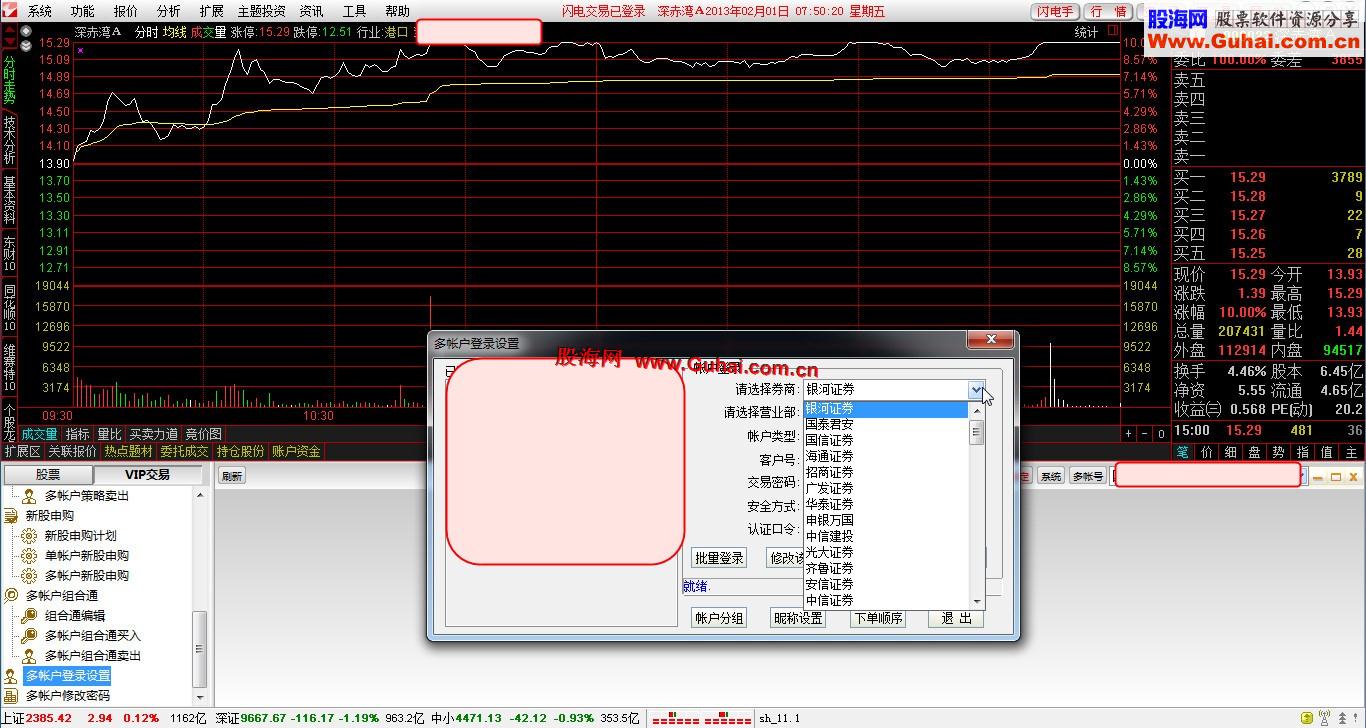This screenshot has width=1366, height=728.
Task: Select 组合通编辑 in the tree
Action: click(x=75, y=616)
